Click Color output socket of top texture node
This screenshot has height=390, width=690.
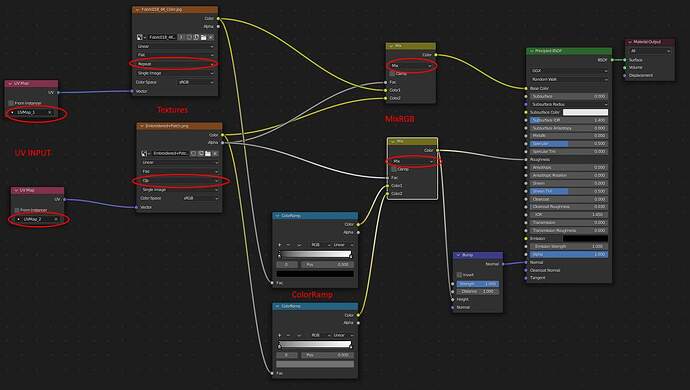click(218, 18)
